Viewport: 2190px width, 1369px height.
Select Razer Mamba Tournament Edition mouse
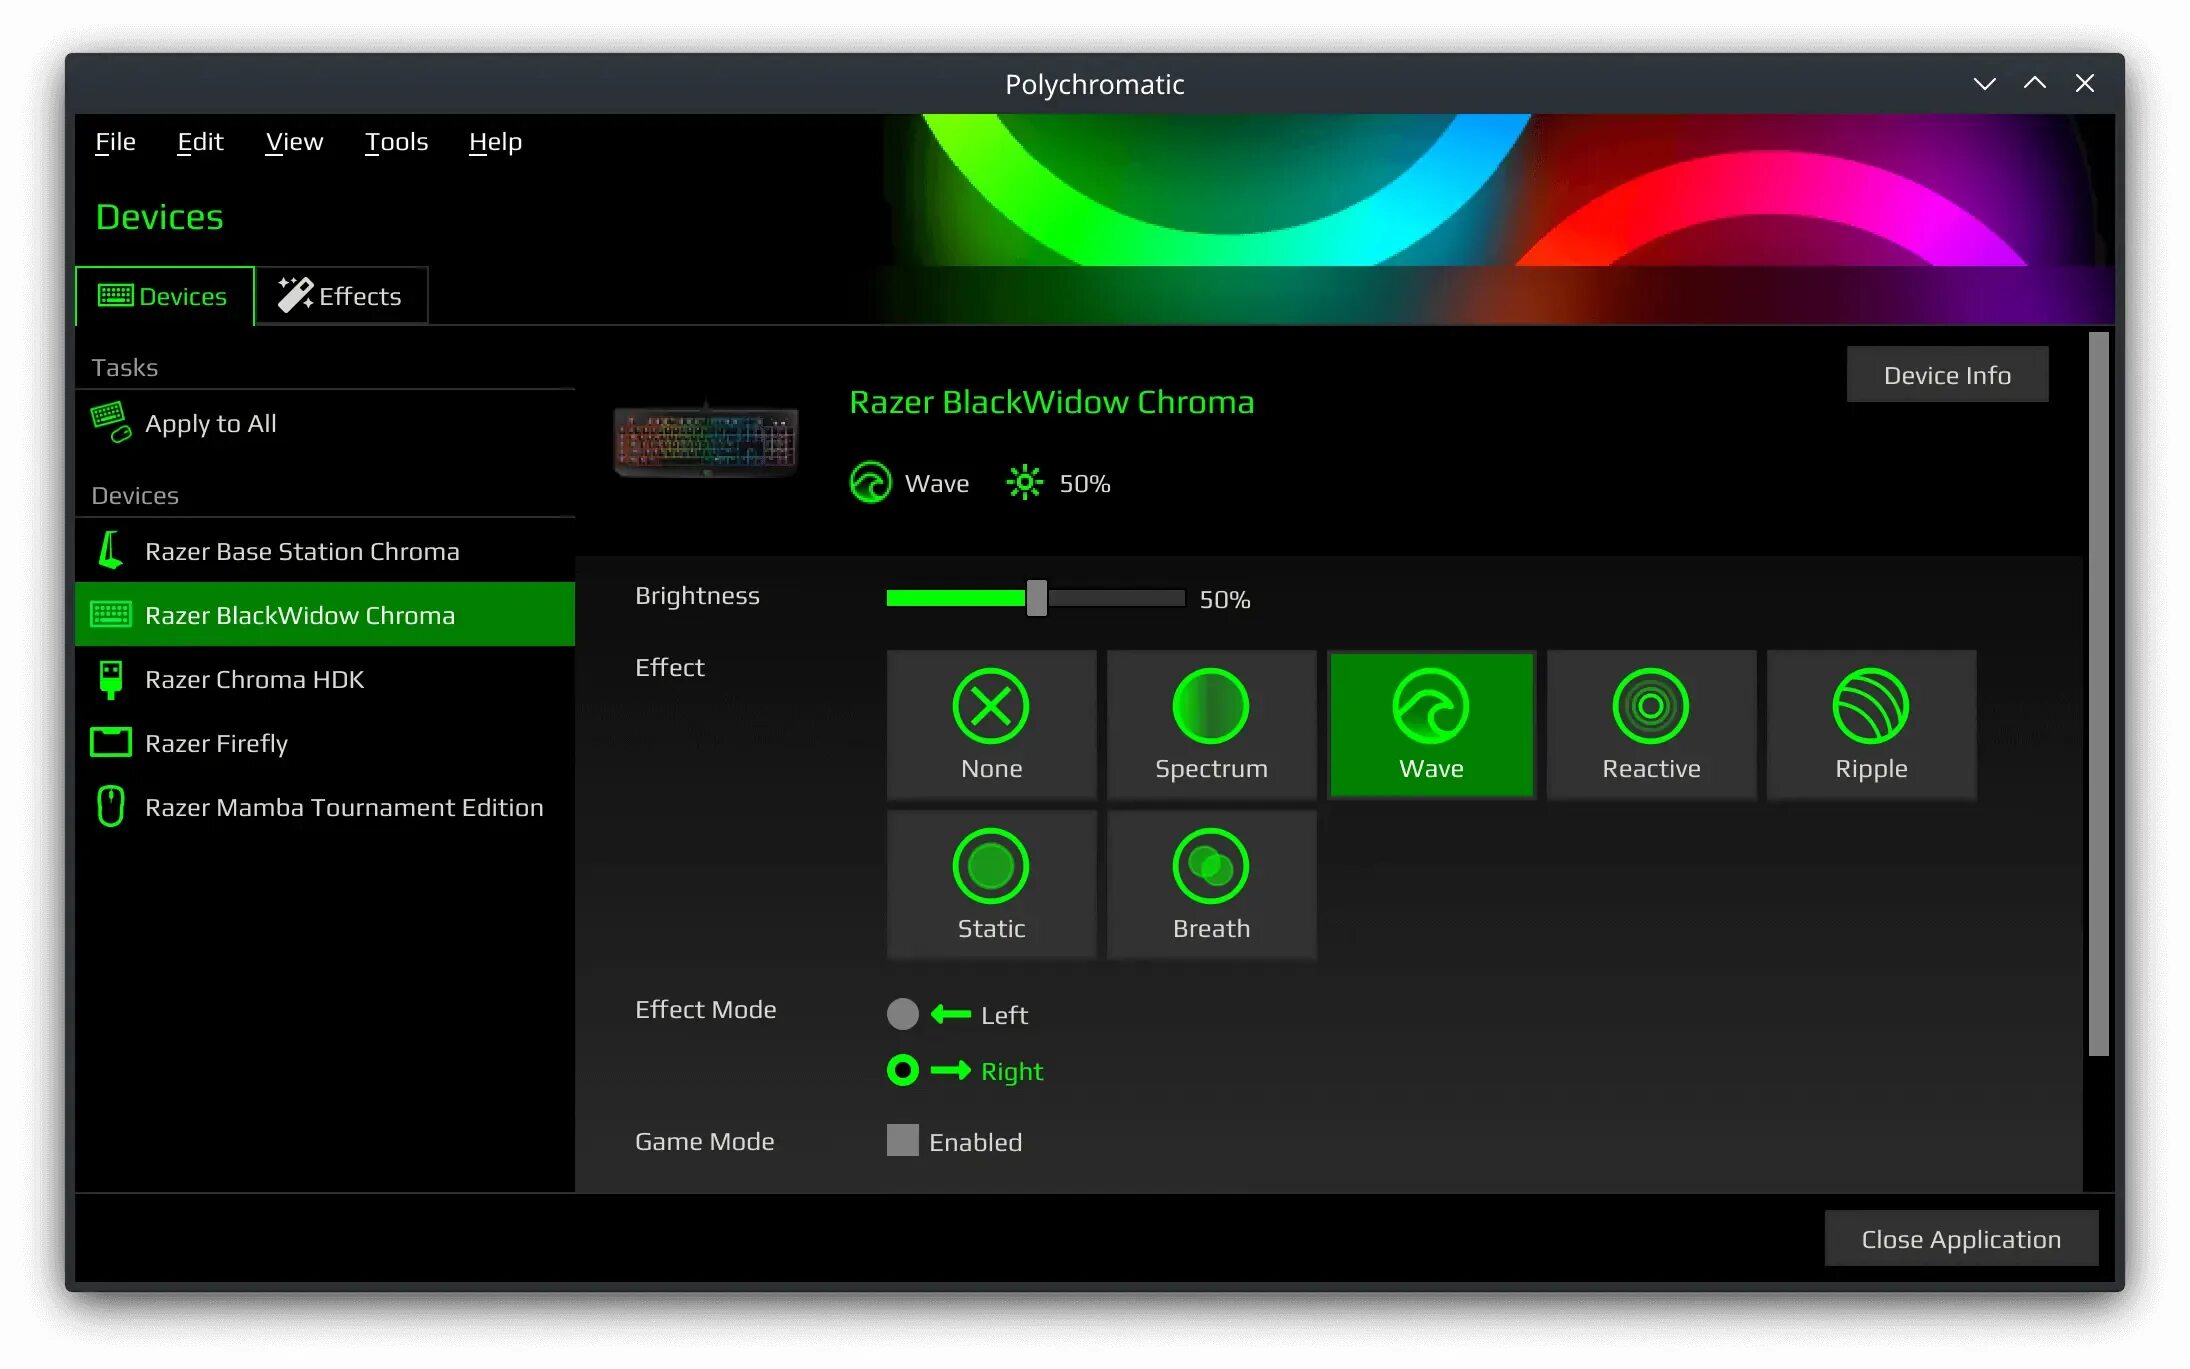click(343, 807)
